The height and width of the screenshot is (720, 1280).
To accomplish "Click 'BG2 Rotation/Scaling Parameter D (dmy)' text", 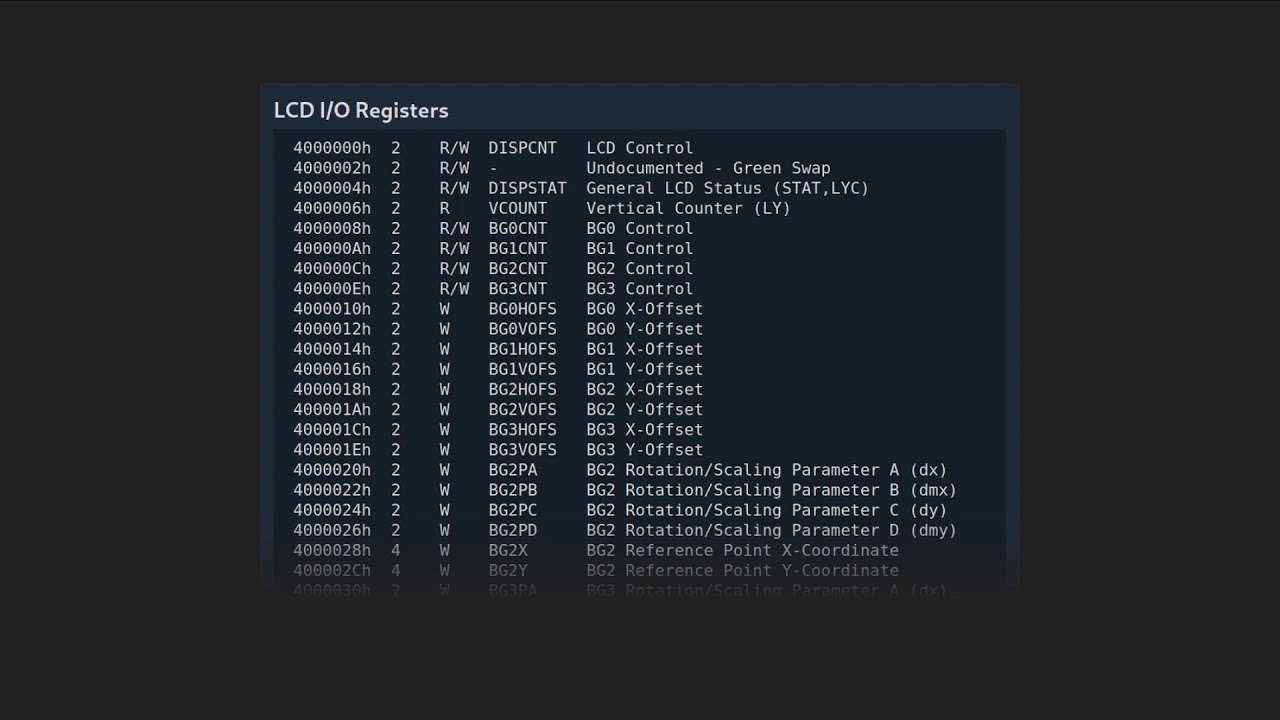I will pos(771,530).
